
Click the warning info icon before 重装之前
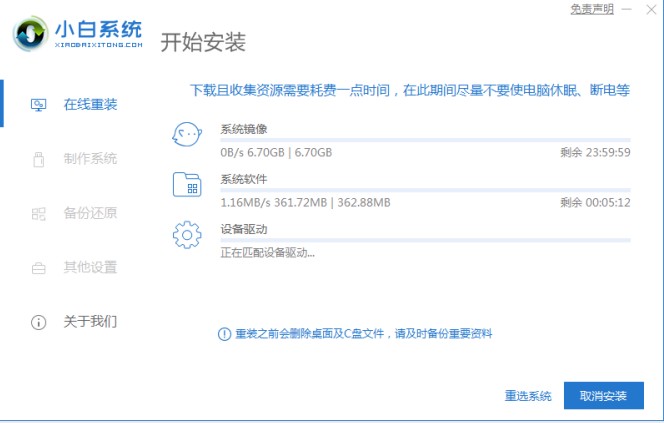[224, 334]
